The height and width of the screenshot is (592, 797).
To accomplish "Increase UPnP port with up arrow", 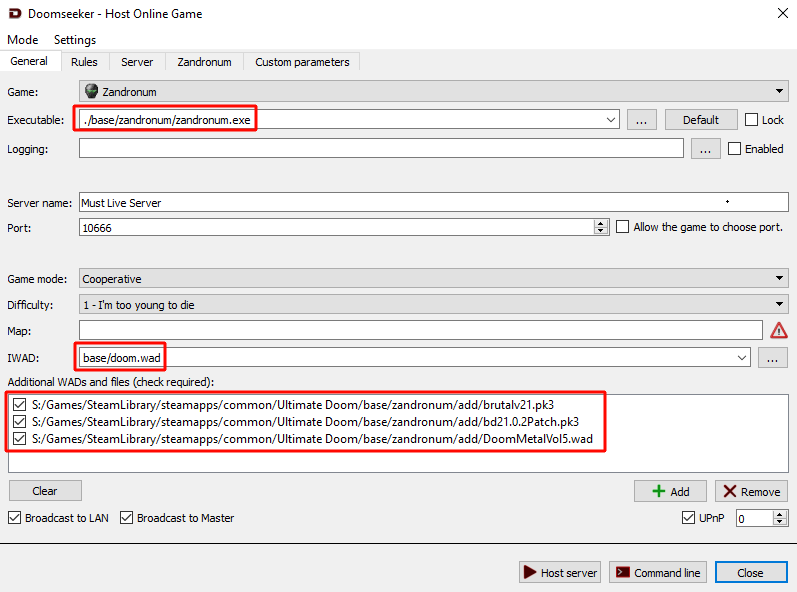I will pyautogui.click(x=780, y=514).
